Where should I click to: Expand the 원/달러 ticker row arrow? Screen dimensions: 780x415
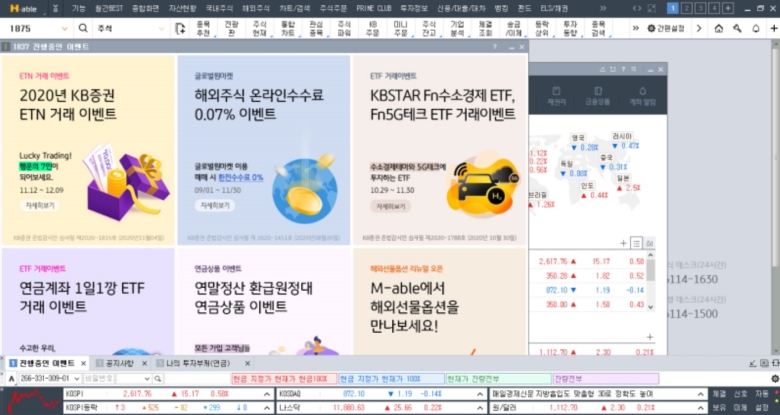point(701,408)
